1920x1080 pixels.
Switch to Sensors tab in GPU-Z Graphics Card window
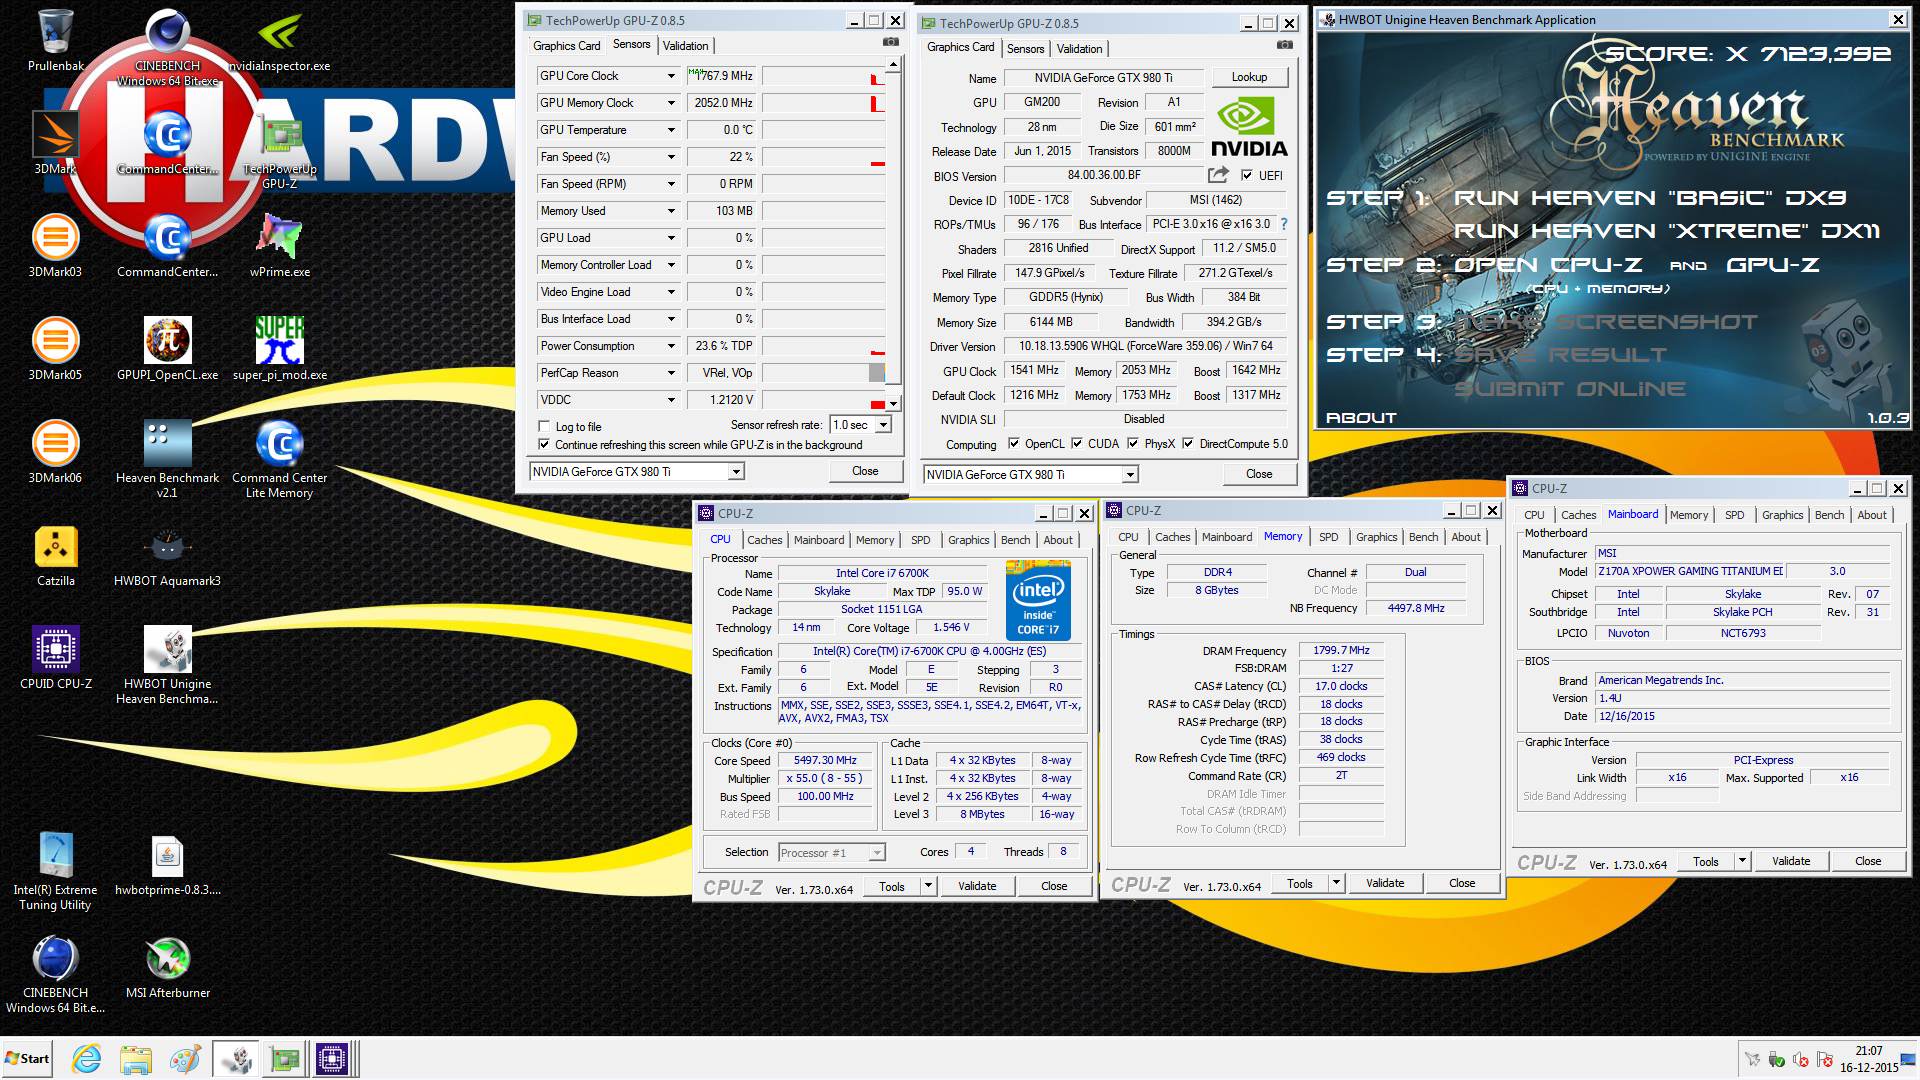tap(1025, 49)
